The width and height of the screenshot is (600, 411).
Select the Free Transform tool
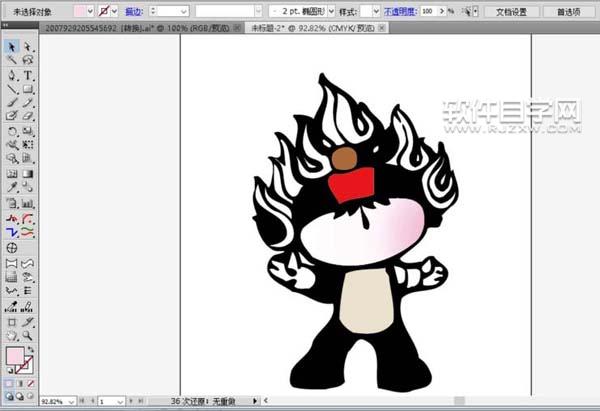coord(27,145)
